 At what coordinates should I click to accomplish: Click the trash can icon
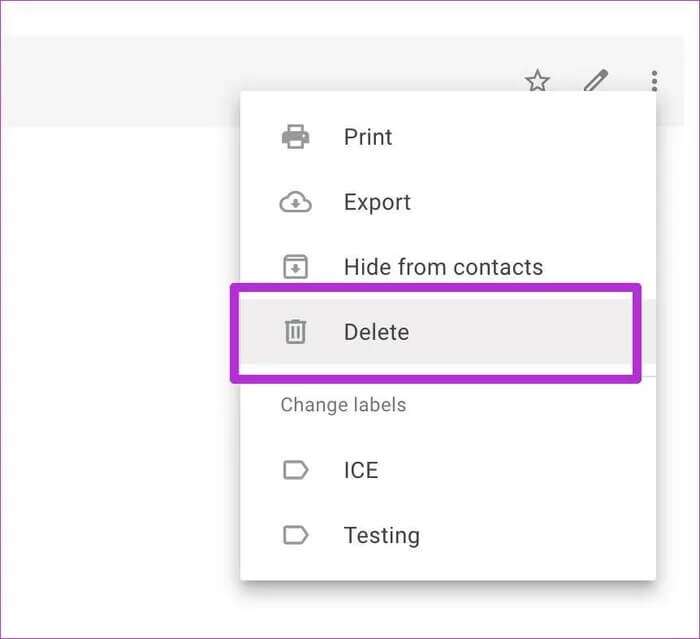coord(295,332)
